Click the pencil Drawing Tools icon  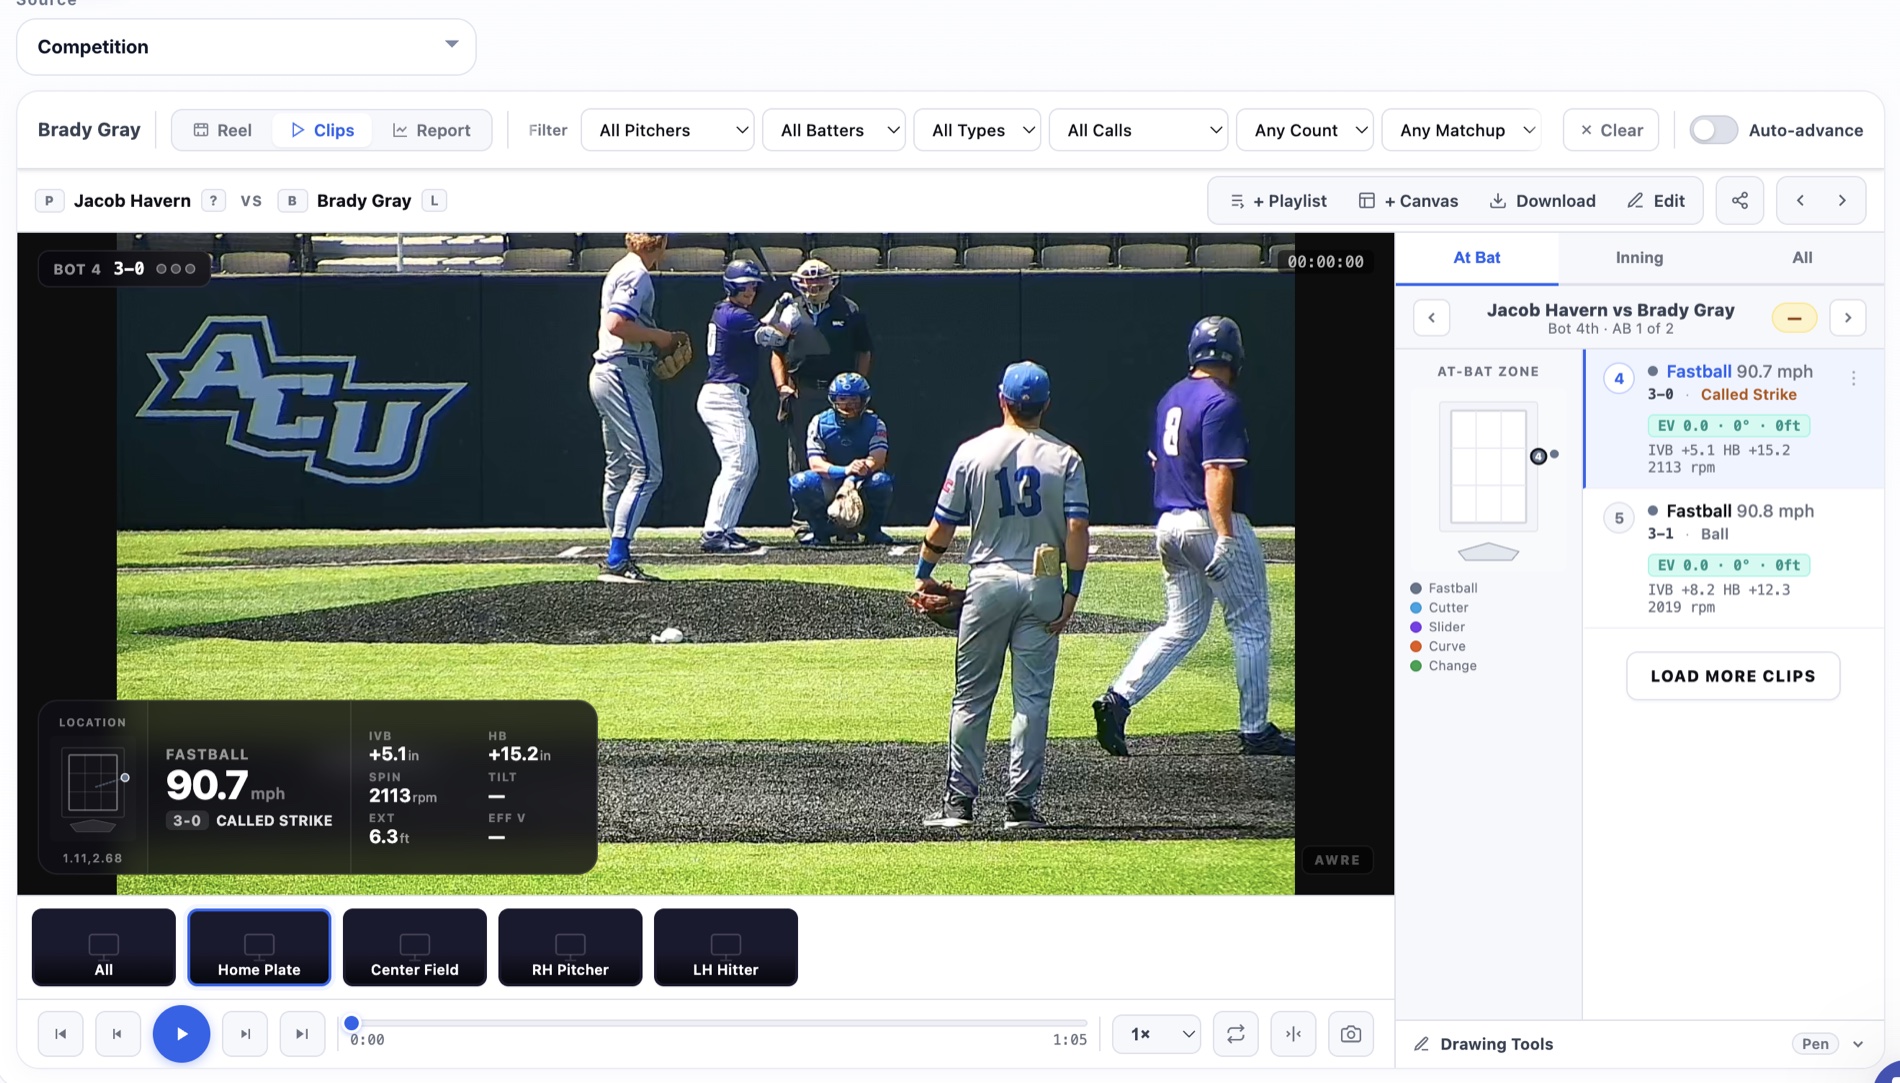(1421, 1044)
